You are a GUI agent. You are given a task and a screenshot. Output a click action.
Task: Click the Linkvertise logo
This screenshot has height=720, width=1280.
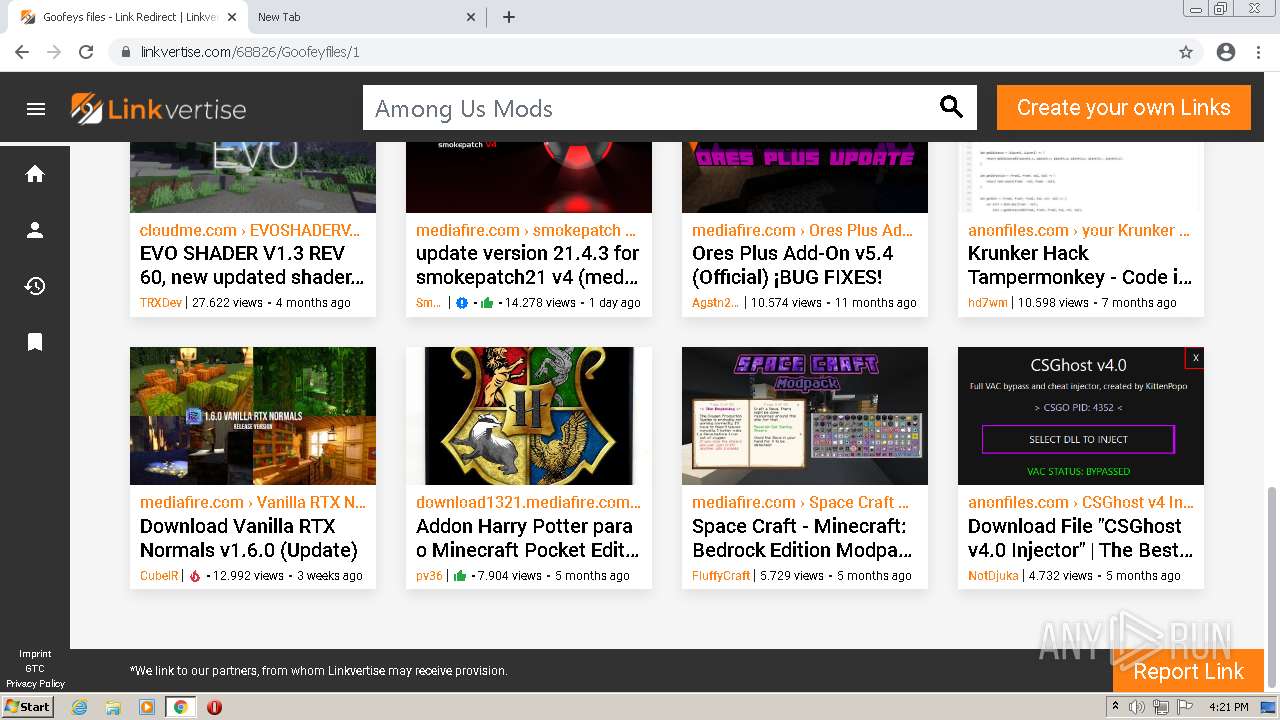click(158, 109)
